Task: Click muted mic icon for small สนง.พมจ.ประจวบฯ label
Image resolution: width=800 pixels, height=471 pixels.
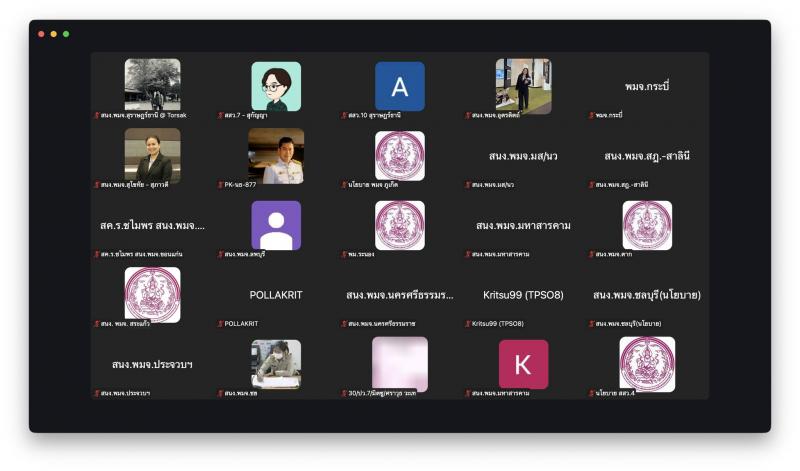Action: coord(96,393)
